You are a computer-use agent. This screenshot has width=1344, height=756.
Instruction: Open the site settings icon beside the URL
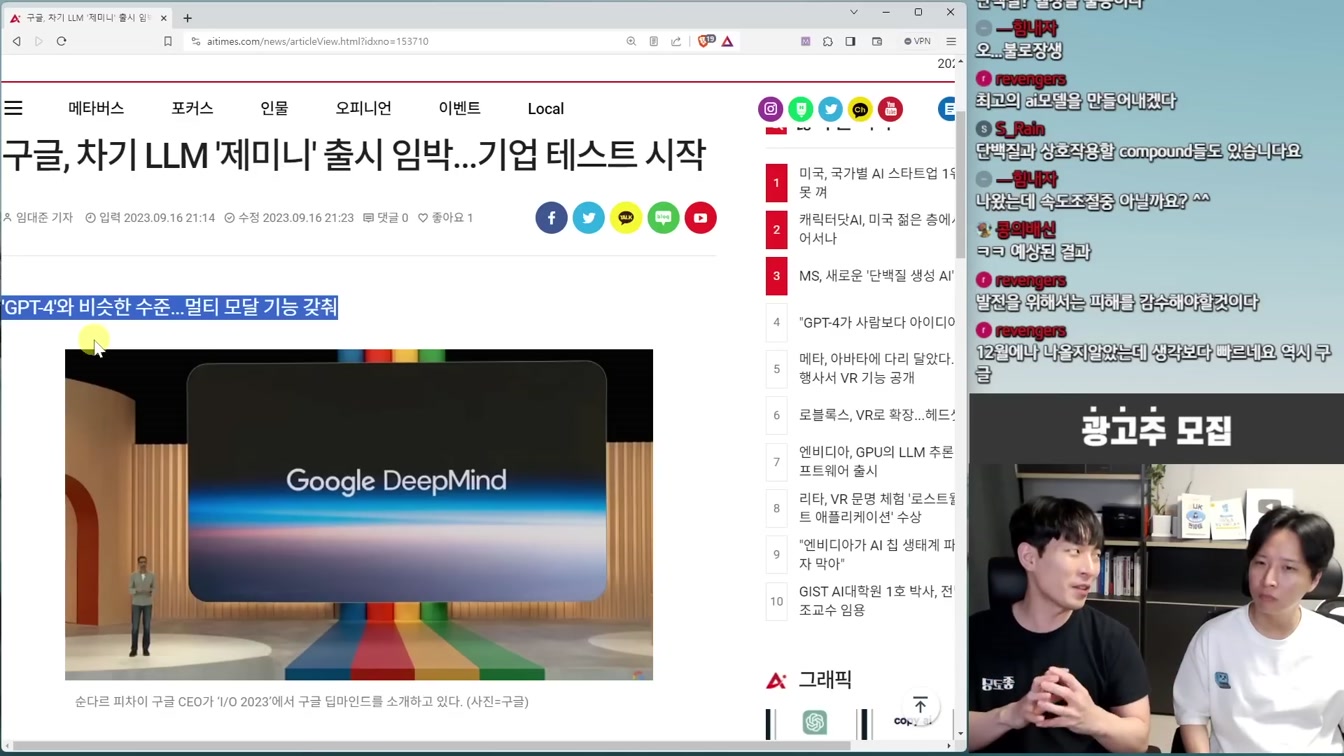pos(196,42)
